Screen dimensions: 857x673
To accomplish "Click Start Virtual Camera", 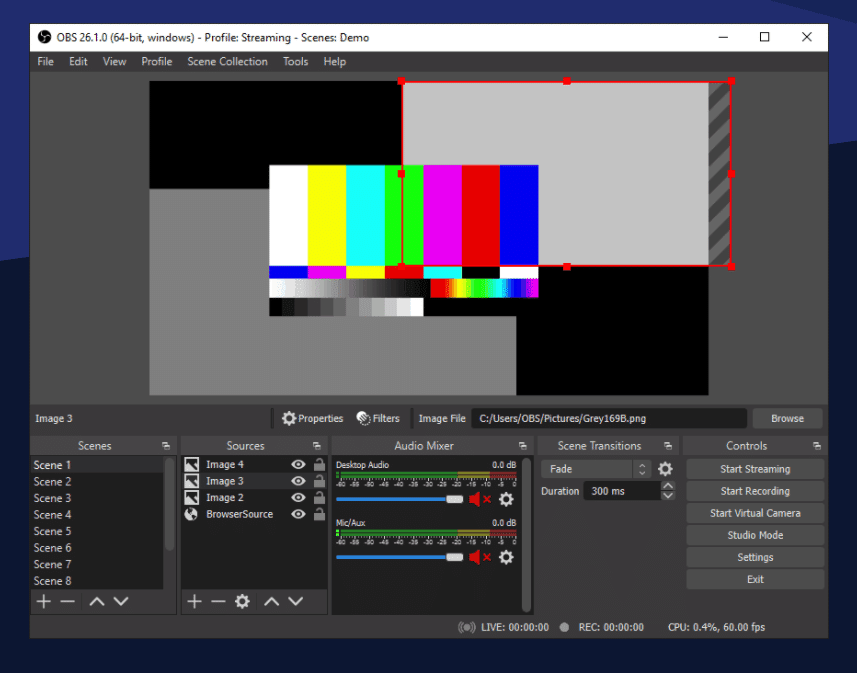I will pos(755,513).
